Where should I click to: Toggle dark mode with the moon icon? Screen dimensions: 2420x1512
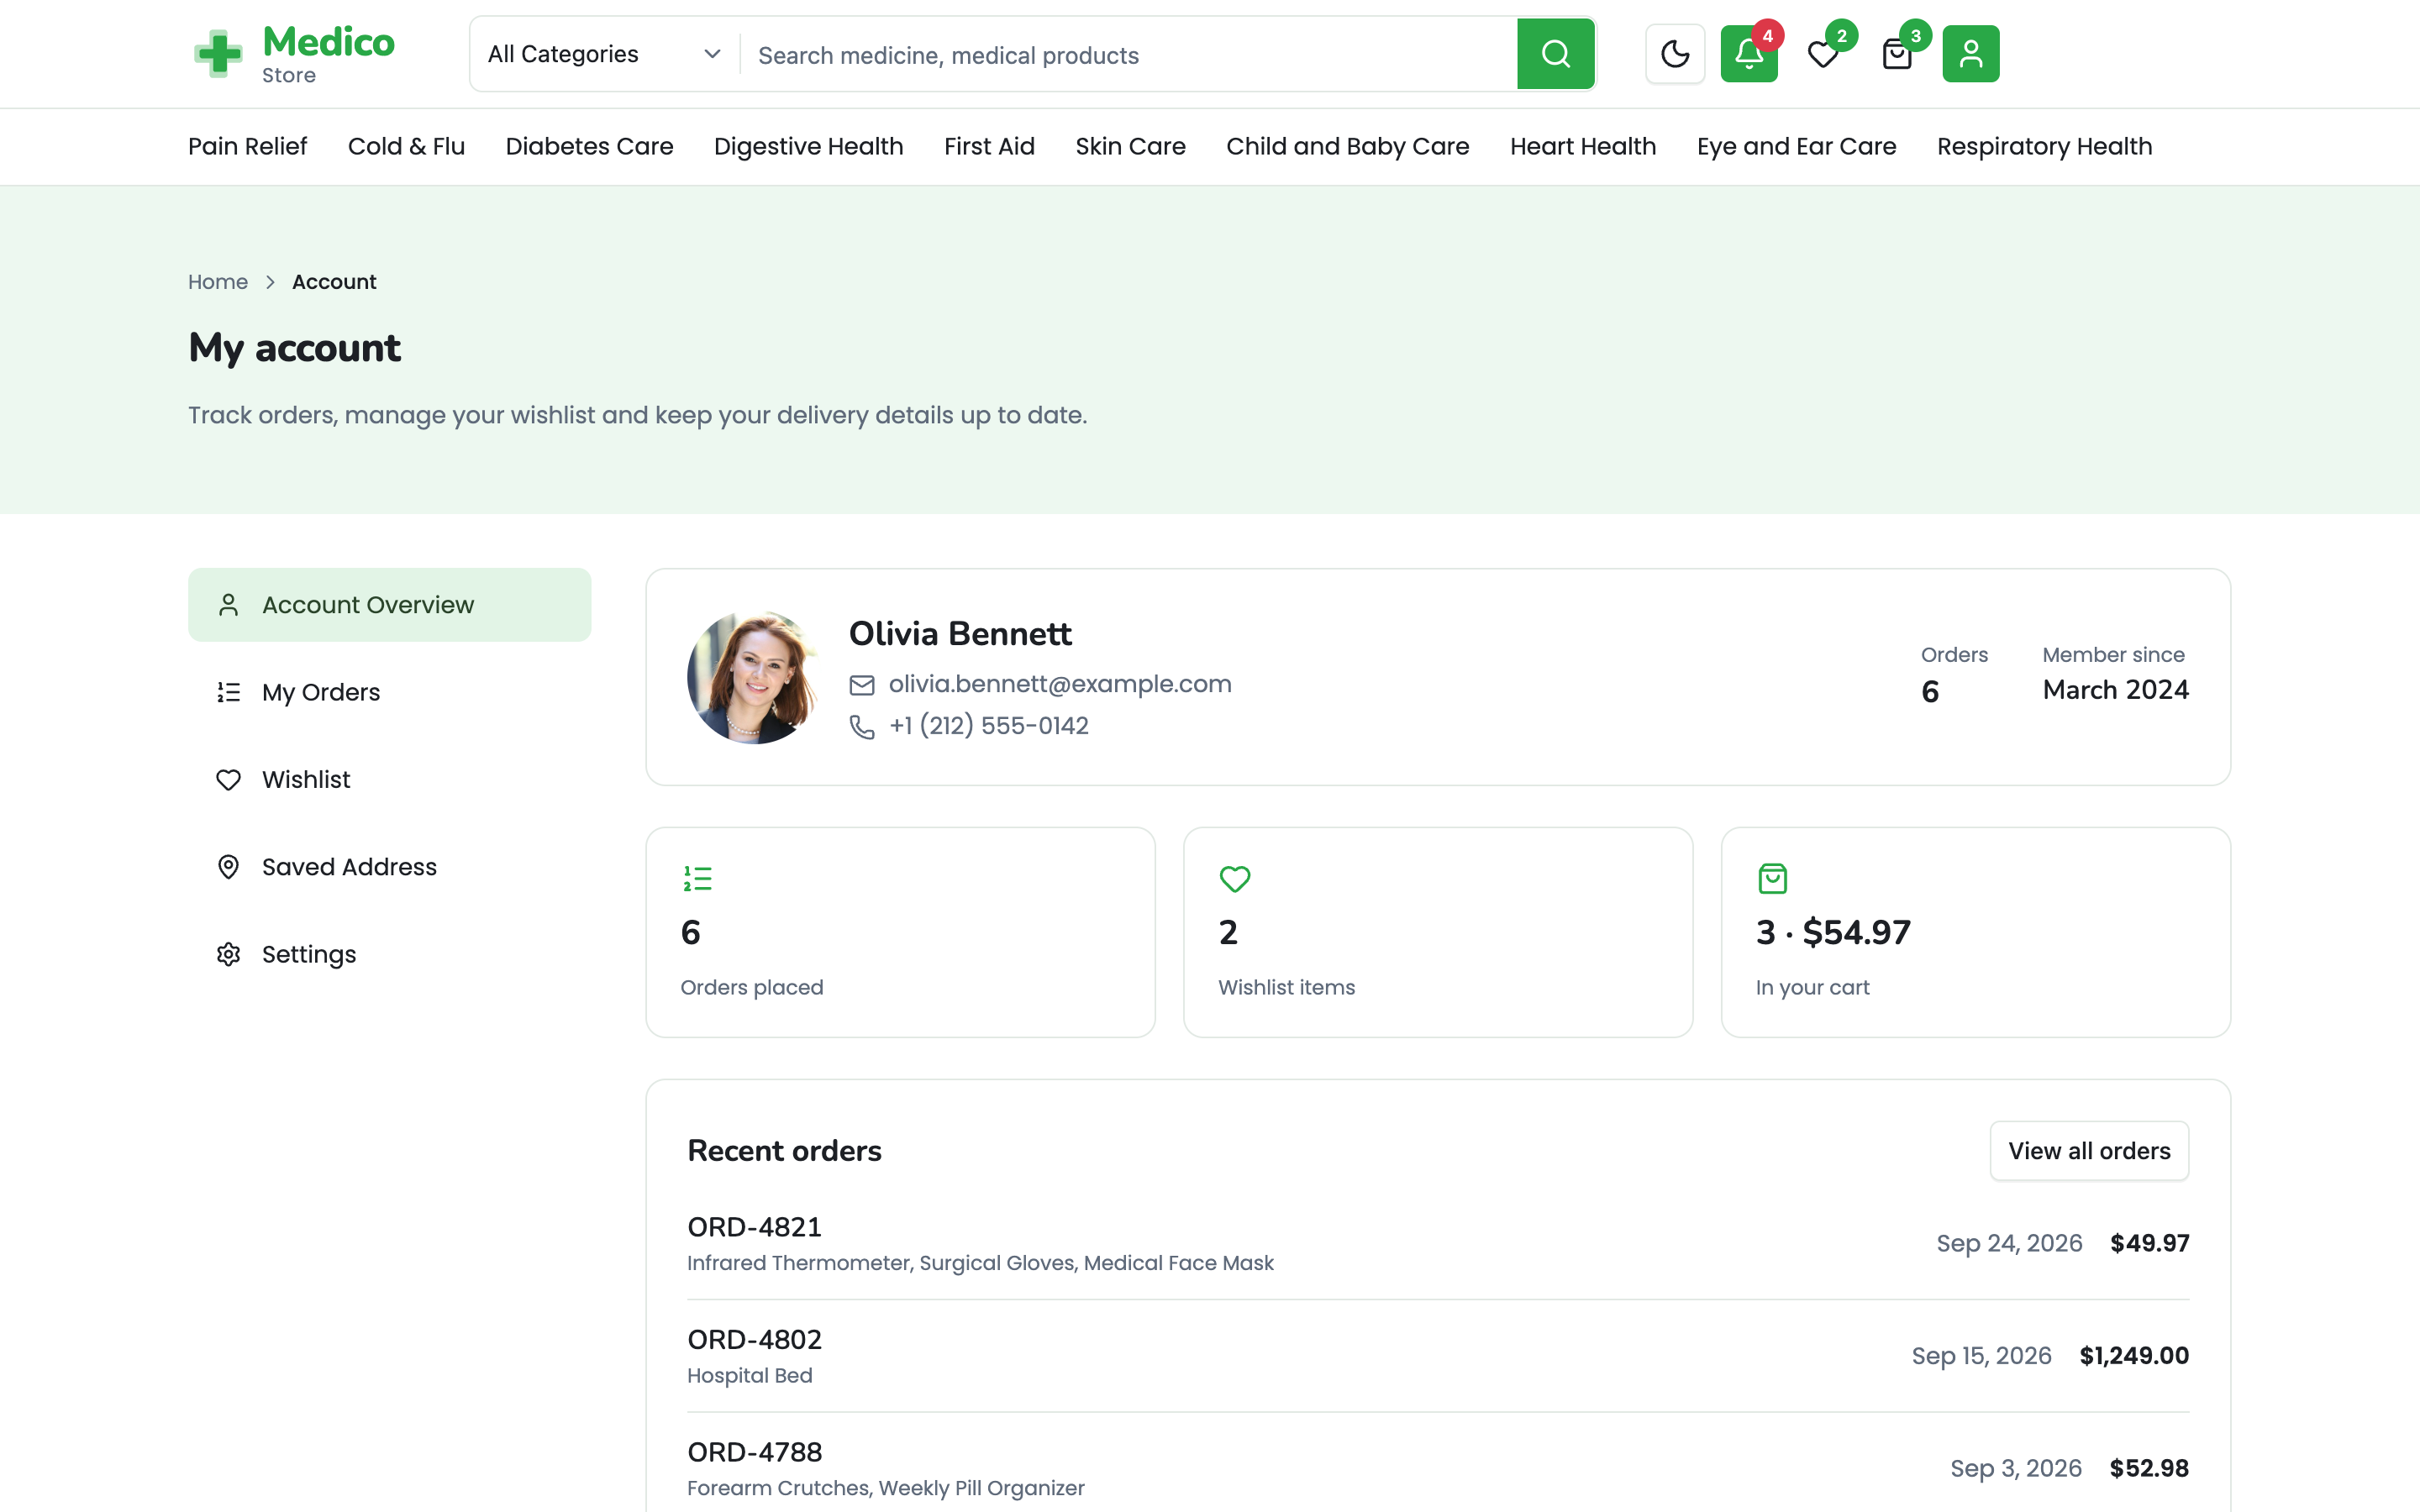(1675, 54)
